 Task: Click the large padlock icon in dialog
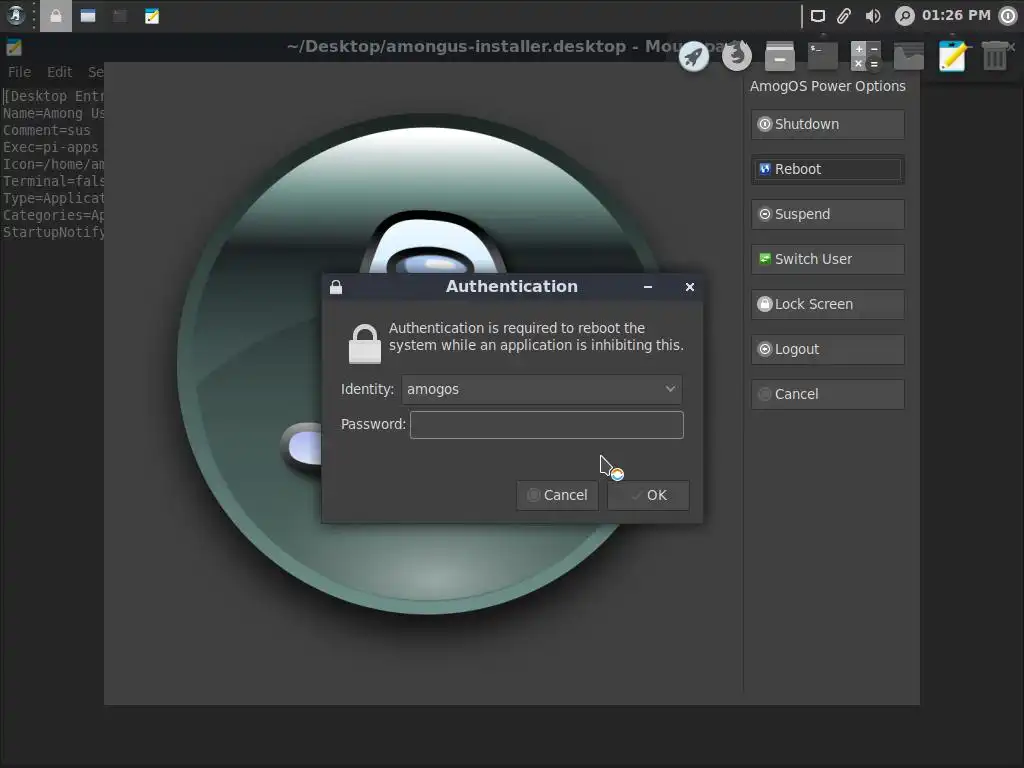364,344
